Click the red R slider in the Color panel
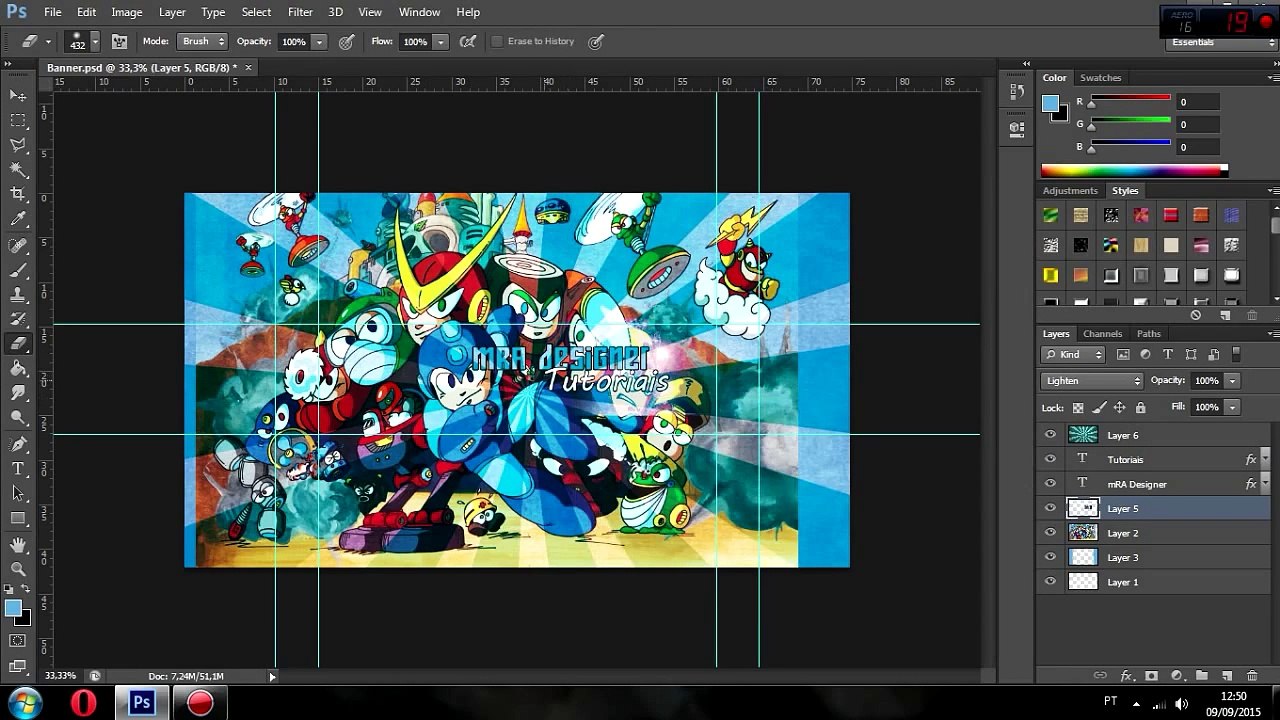This screenshot has width=1280, height=720. pyautogui.click(x=1130, y=101)
